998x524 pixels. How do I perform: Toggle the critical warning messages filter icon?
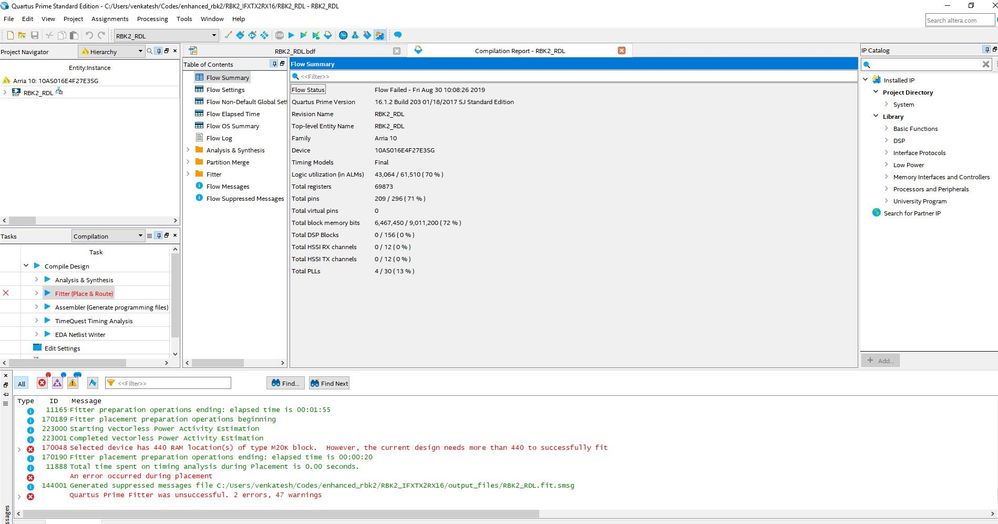(x=57, y=383)
